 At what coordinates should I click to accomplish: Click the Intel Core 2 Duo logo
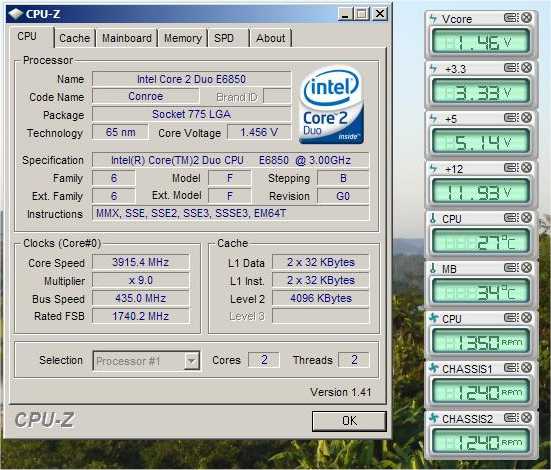[x=331, y=105]
